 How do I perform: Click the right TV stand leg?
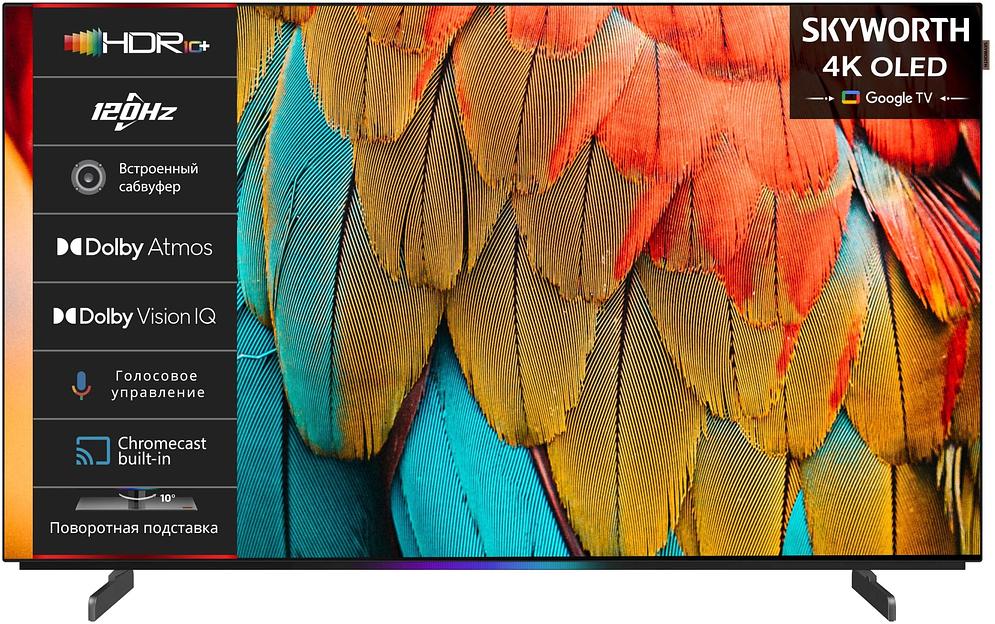pyautogui.click(x=873, y=595)
